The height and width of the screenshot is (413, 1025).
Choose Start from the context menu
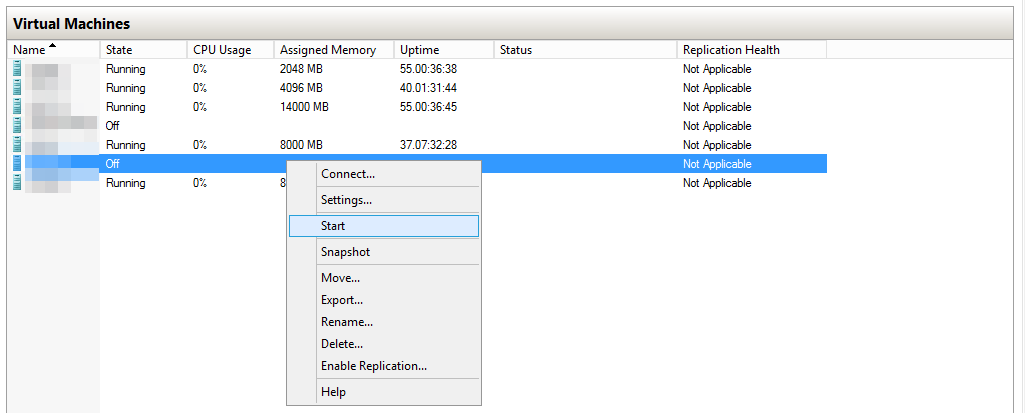(x=333, y=226)
